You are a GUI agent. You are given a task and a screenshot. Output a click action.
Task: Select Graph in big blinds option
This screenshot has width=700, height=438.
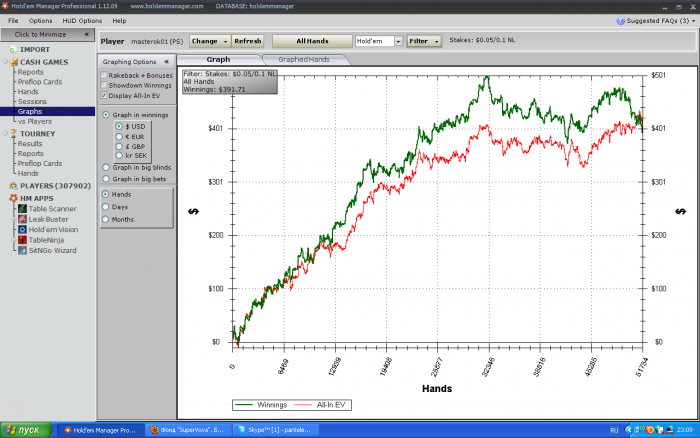pos(106,167)
